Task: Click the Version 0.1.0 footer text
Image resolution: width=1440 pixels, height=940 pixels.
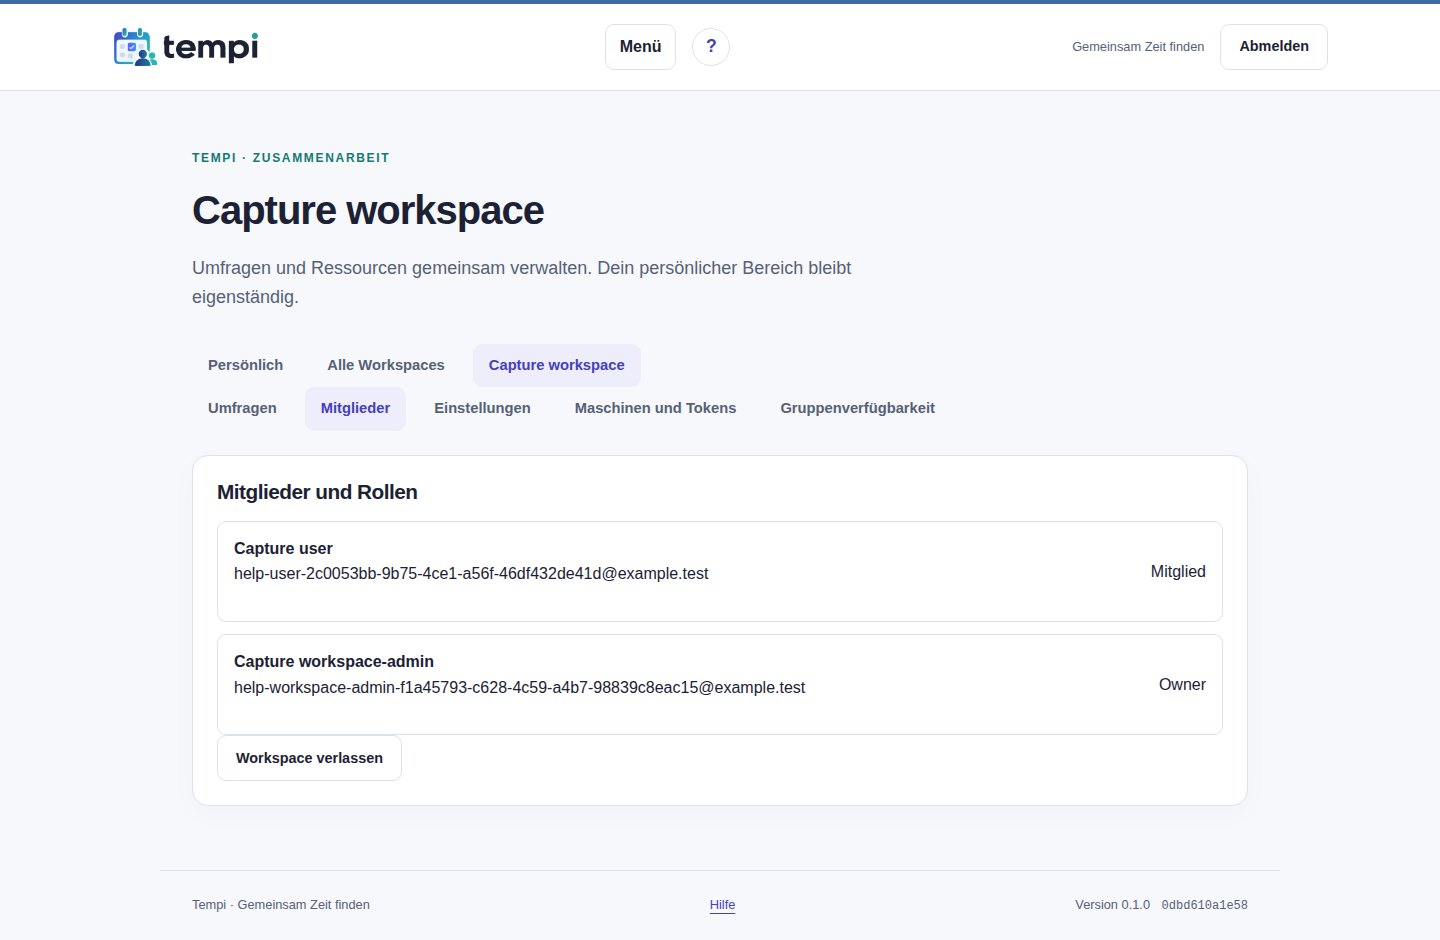Action: click(x=1112, y=905)
